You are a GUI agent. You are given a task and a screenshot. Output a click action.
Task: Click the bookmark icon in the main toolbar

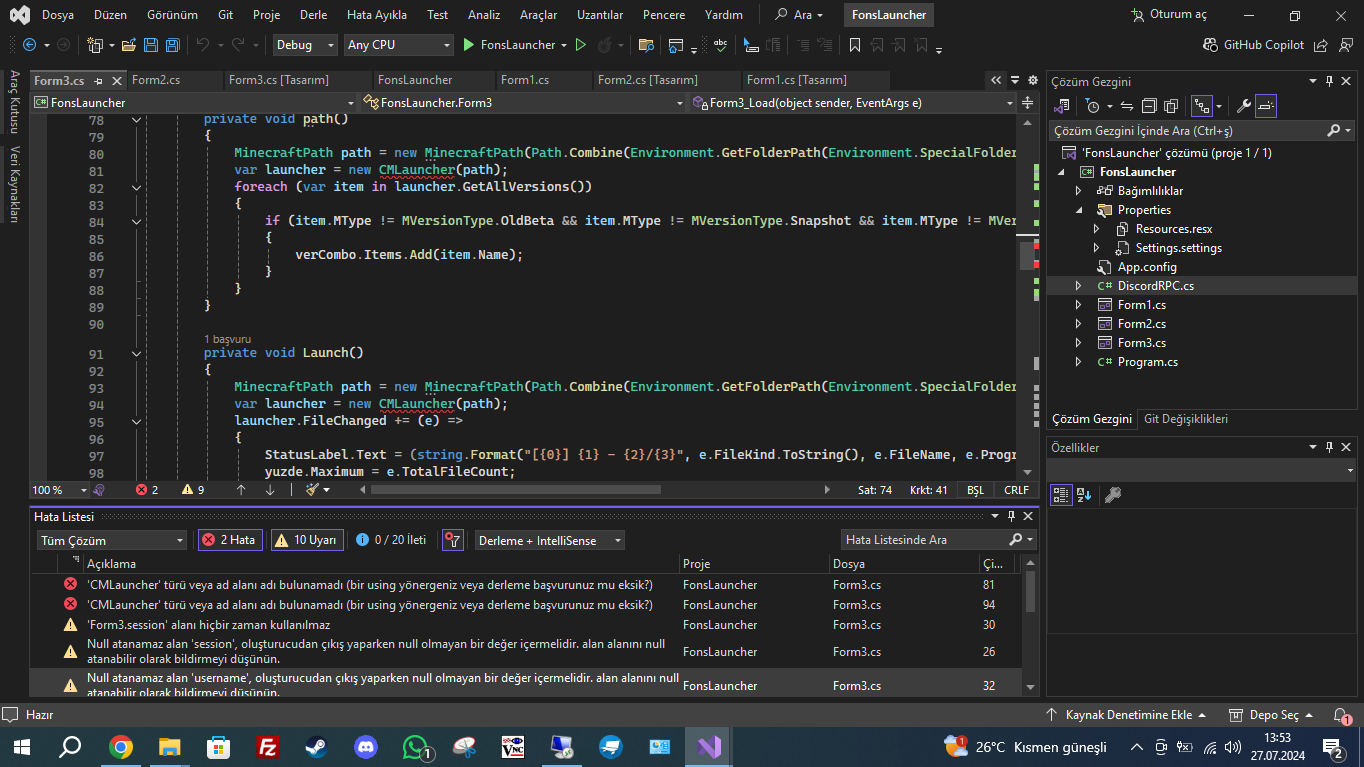[854, 45]
